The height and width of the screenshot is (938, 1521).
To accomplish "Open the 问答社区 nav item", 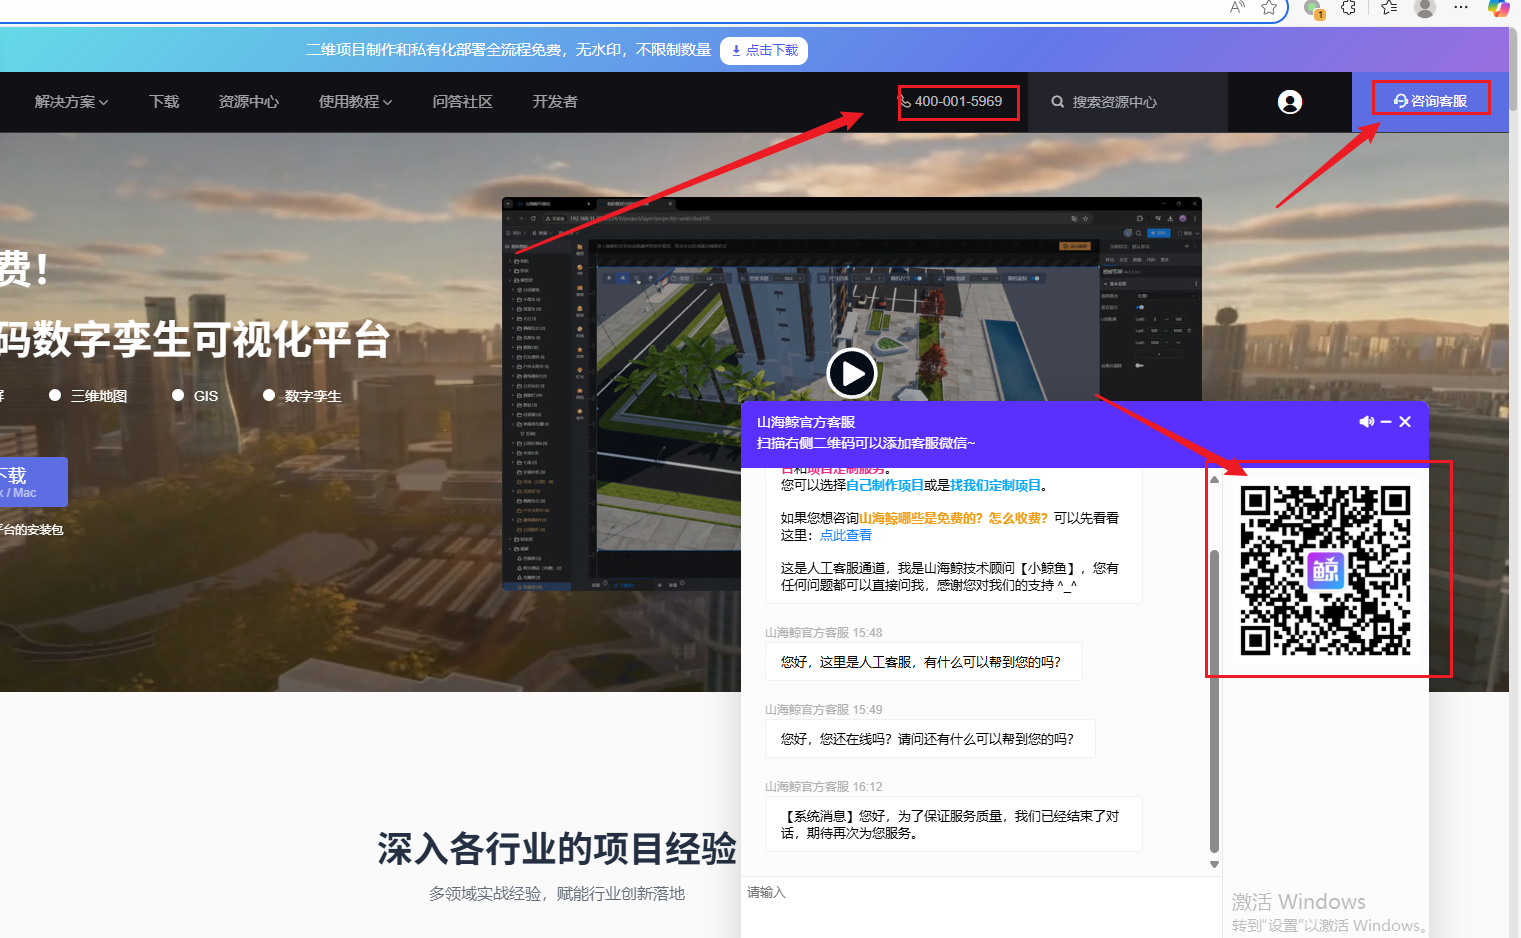I will pyautogui.click(x=462, y=102).
